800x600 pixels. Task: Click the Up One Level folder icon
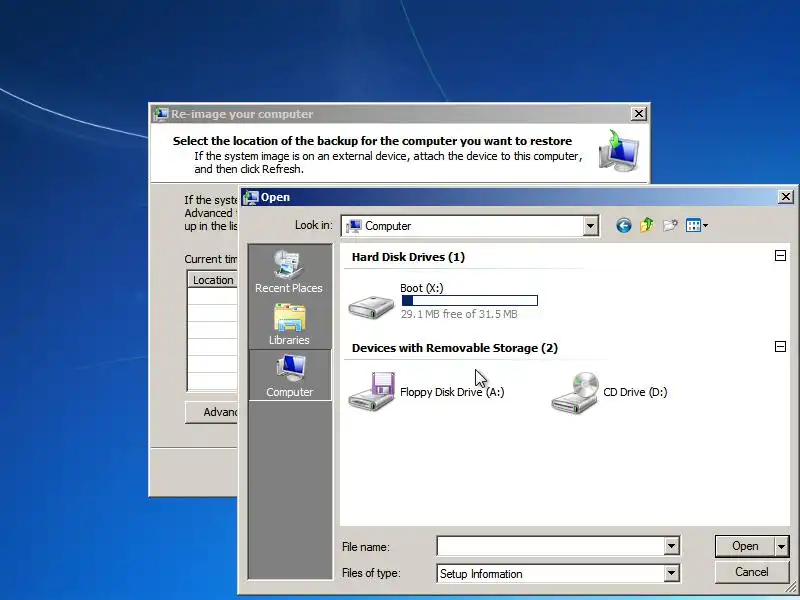[x=646, y=225]
